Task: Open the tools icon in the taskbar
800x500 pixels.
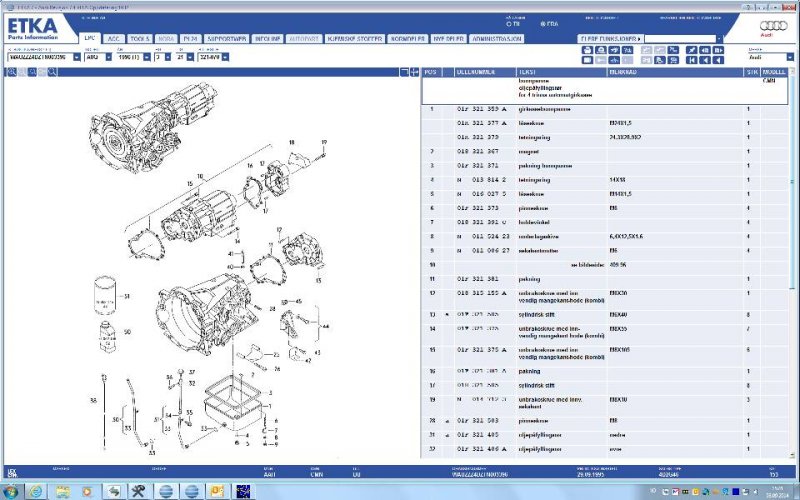Action: coord(139,491)
